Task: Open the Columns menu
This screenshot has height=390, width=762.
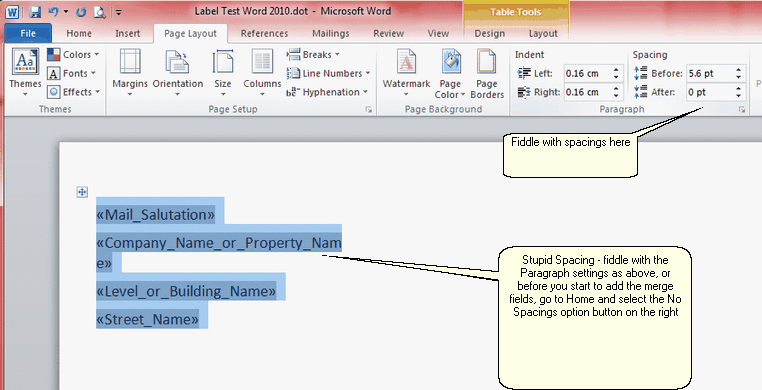Action: pos(262,72)
